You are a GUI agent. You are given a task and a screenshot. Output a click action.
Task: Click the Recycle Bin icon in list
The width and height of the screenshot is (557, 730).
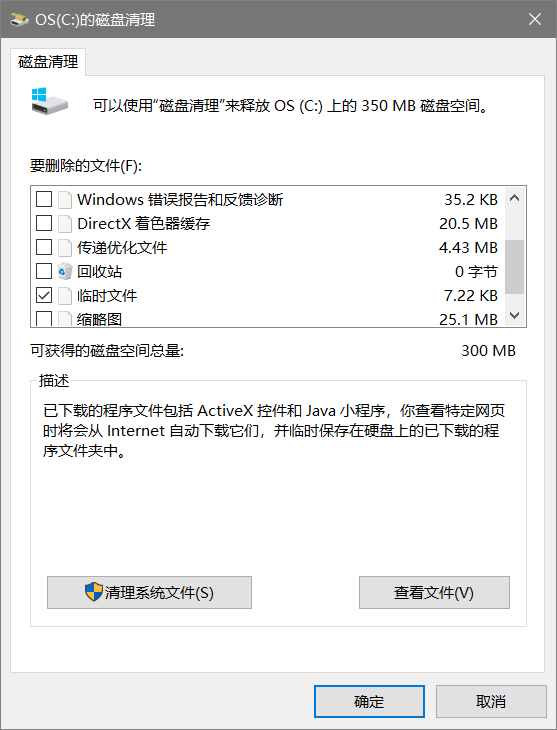65,271
